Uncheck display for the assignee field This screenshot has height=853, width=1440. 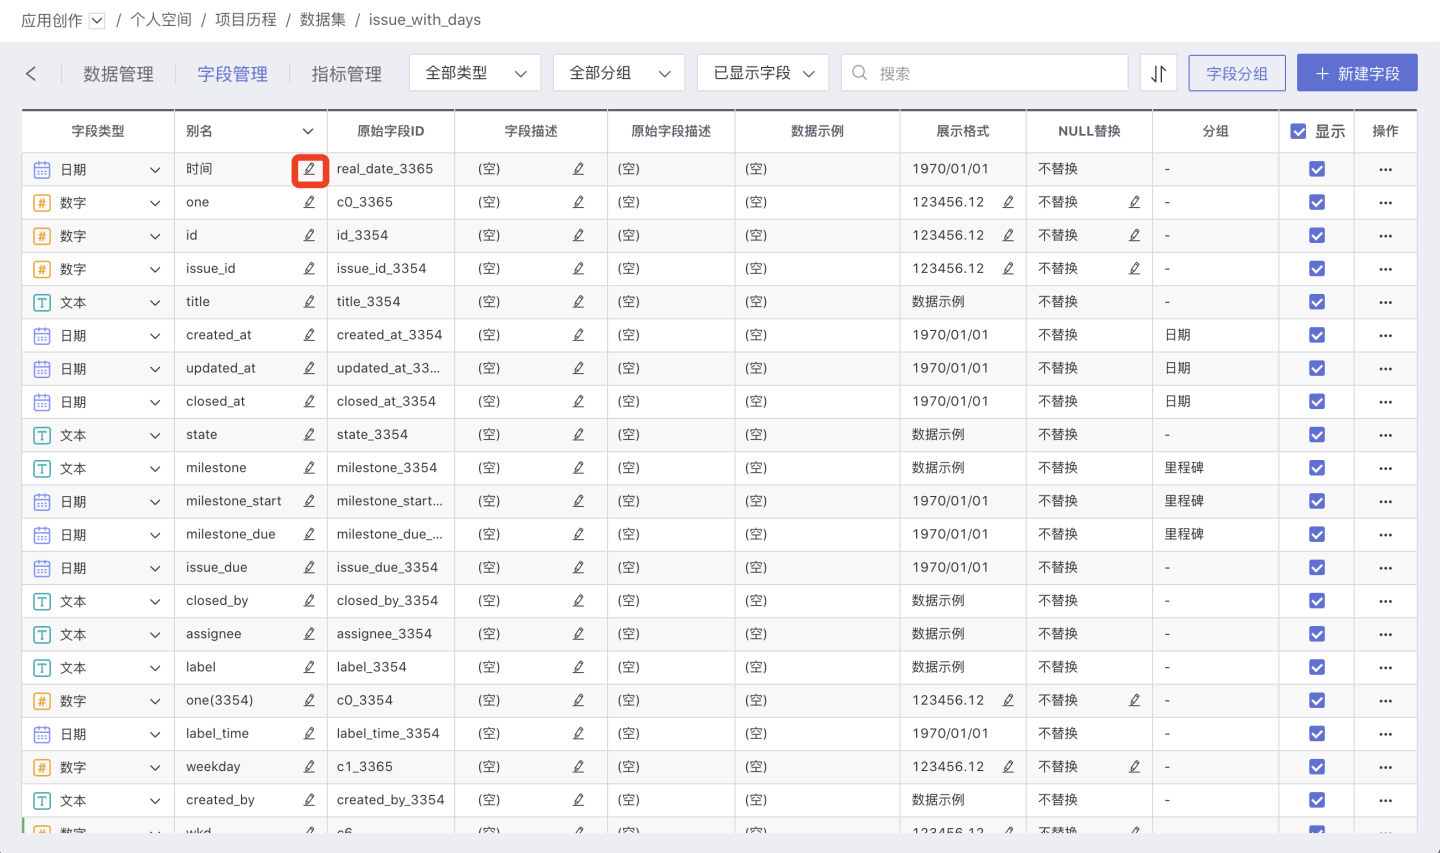(1317, 634)
